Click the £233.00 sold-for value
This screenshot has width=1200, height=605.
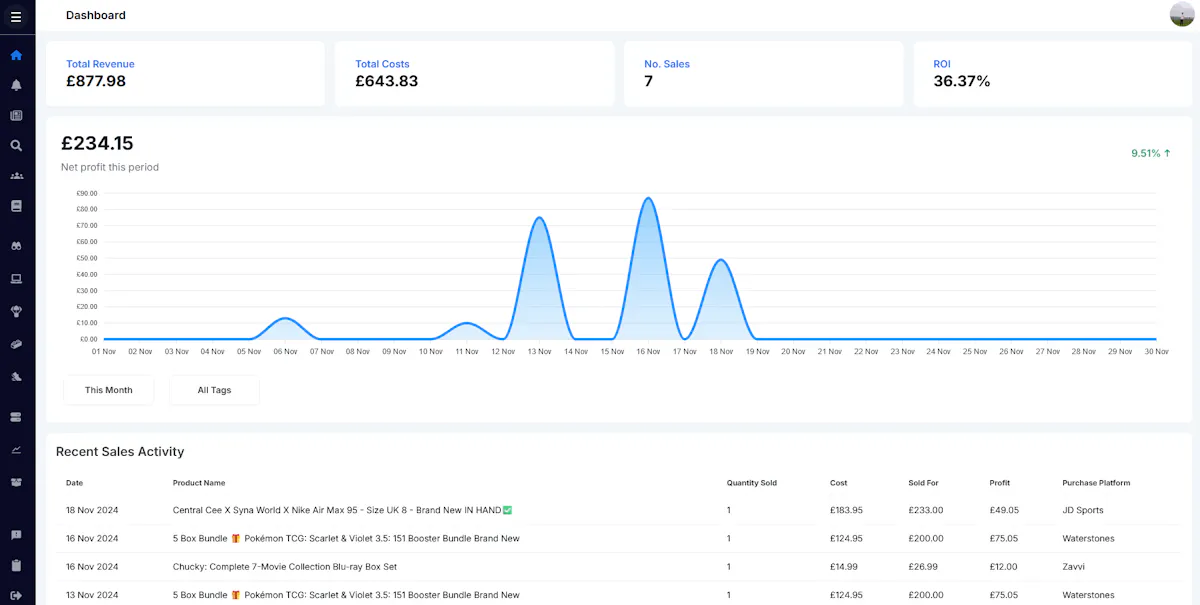point(926,510)
